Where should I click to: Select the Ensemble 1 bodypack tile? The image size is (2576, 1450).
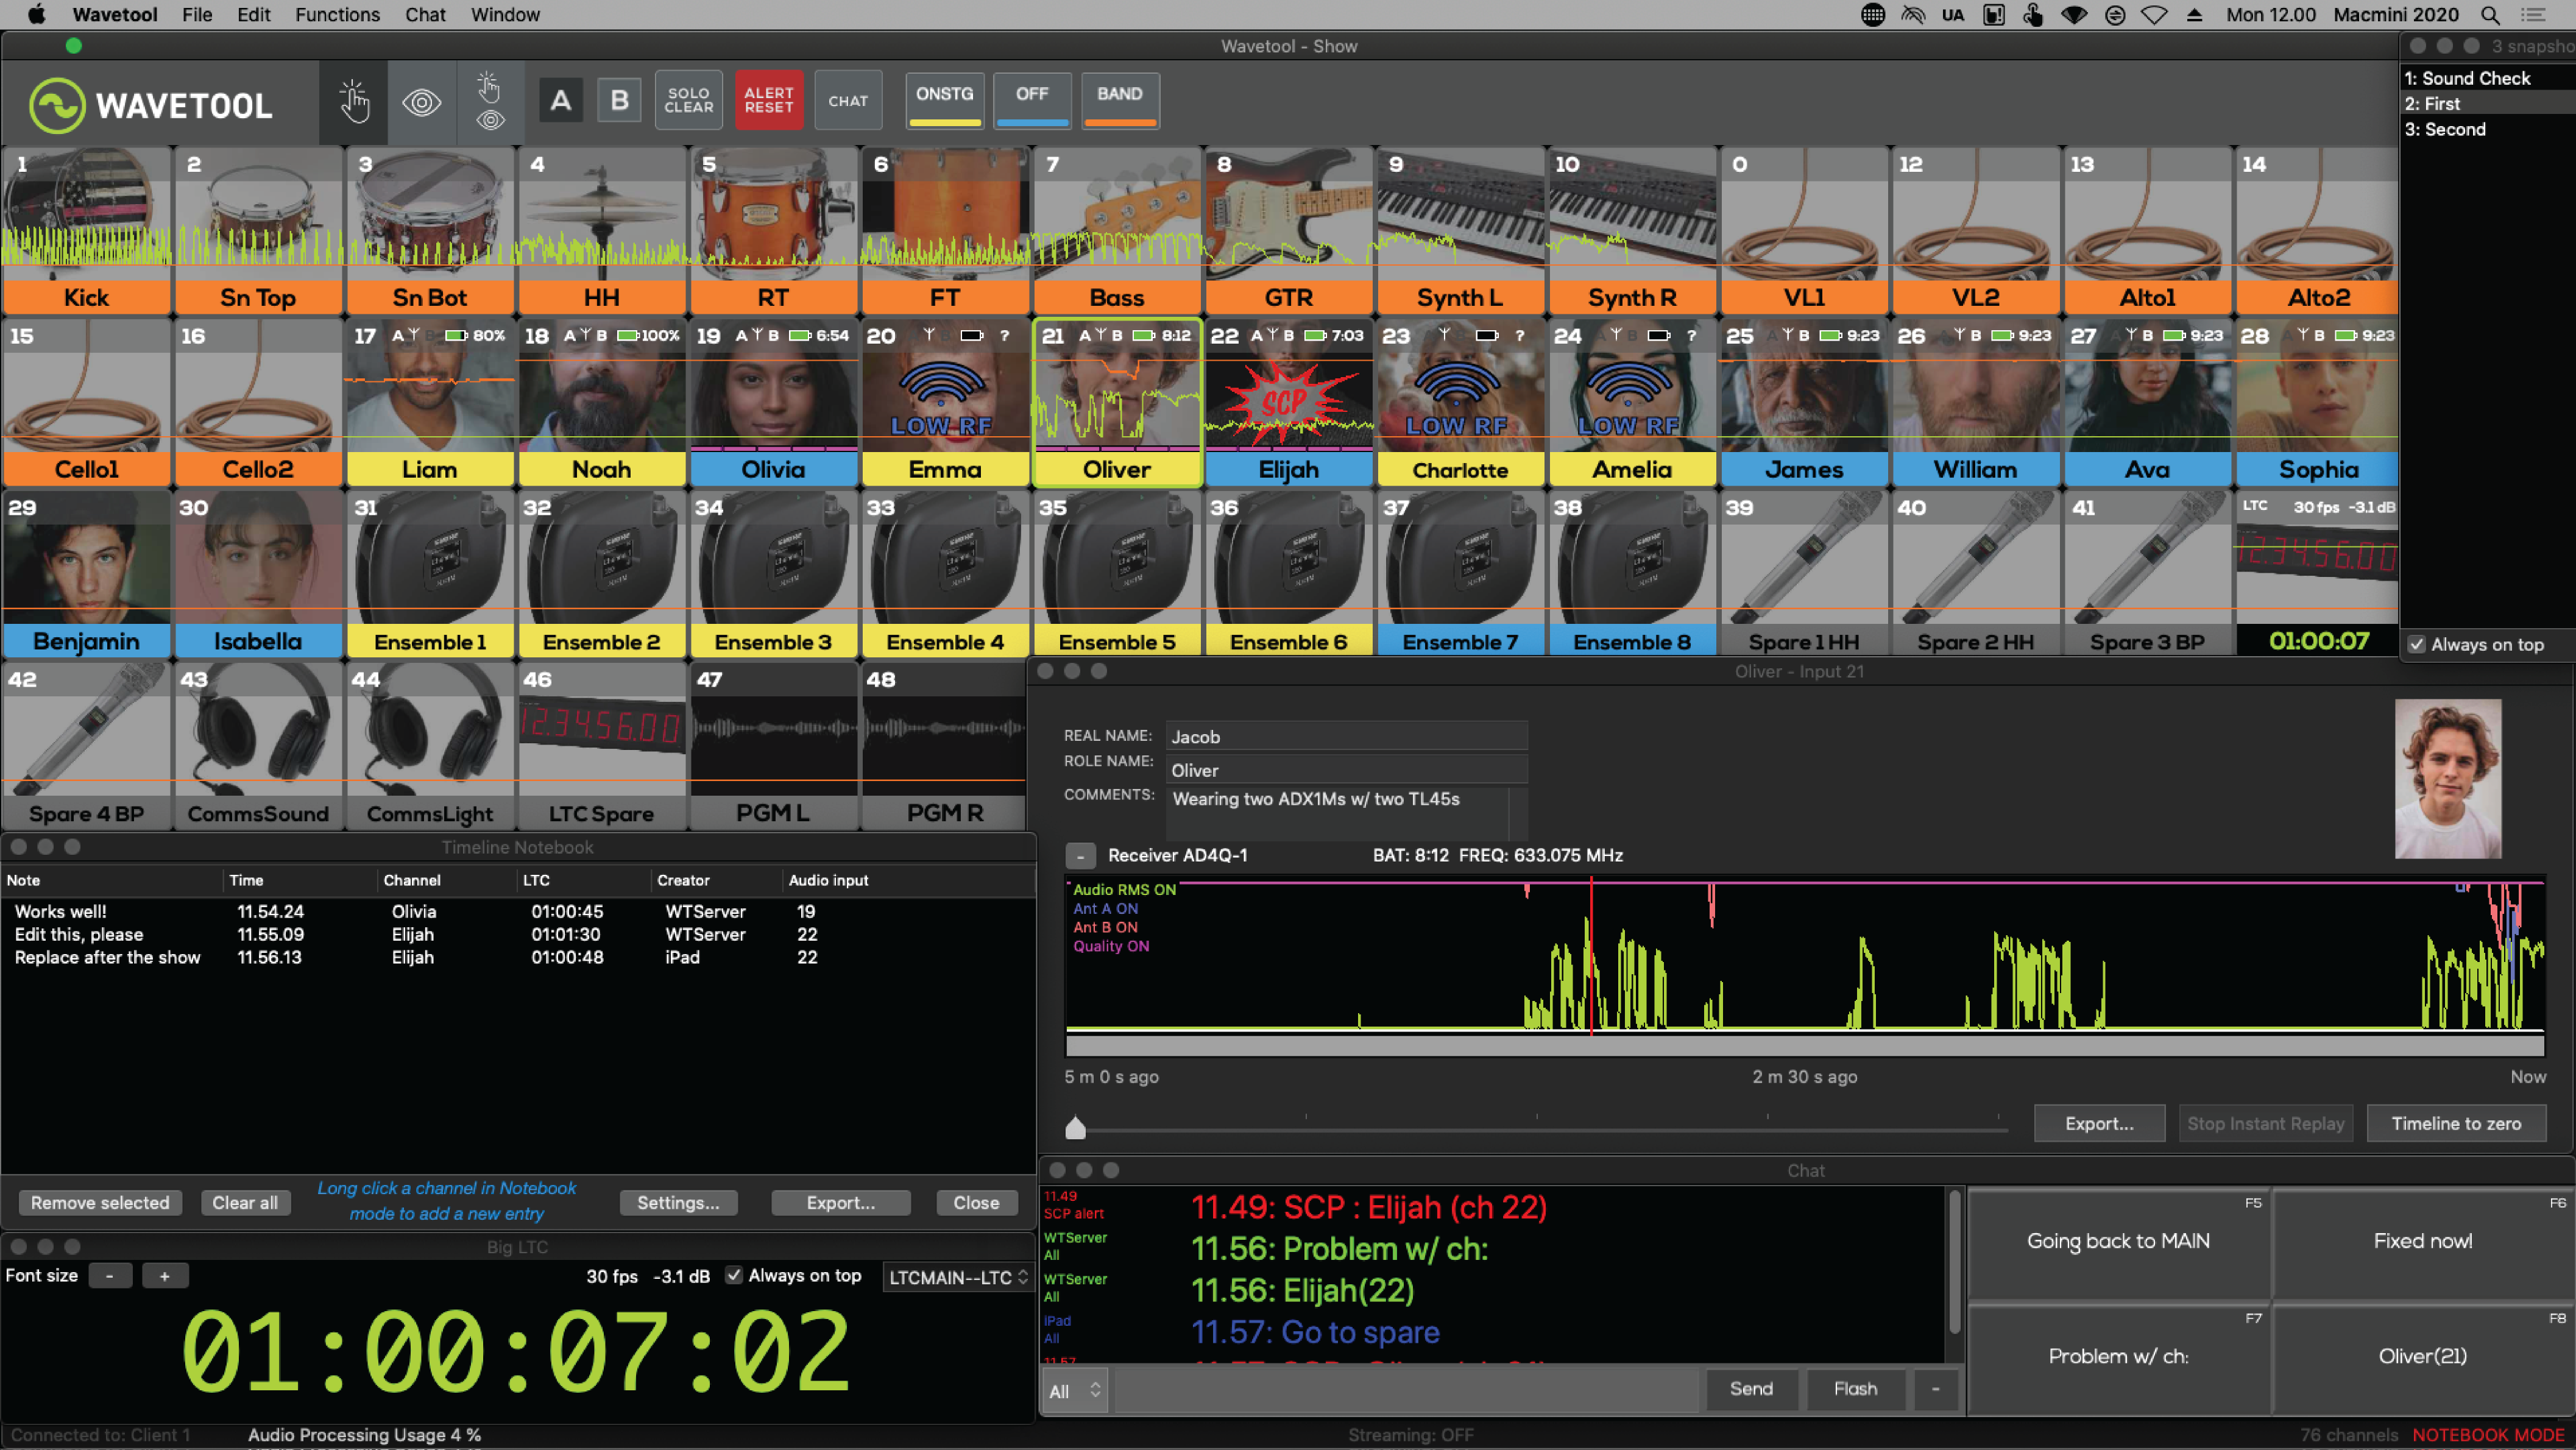coord(430,574)
